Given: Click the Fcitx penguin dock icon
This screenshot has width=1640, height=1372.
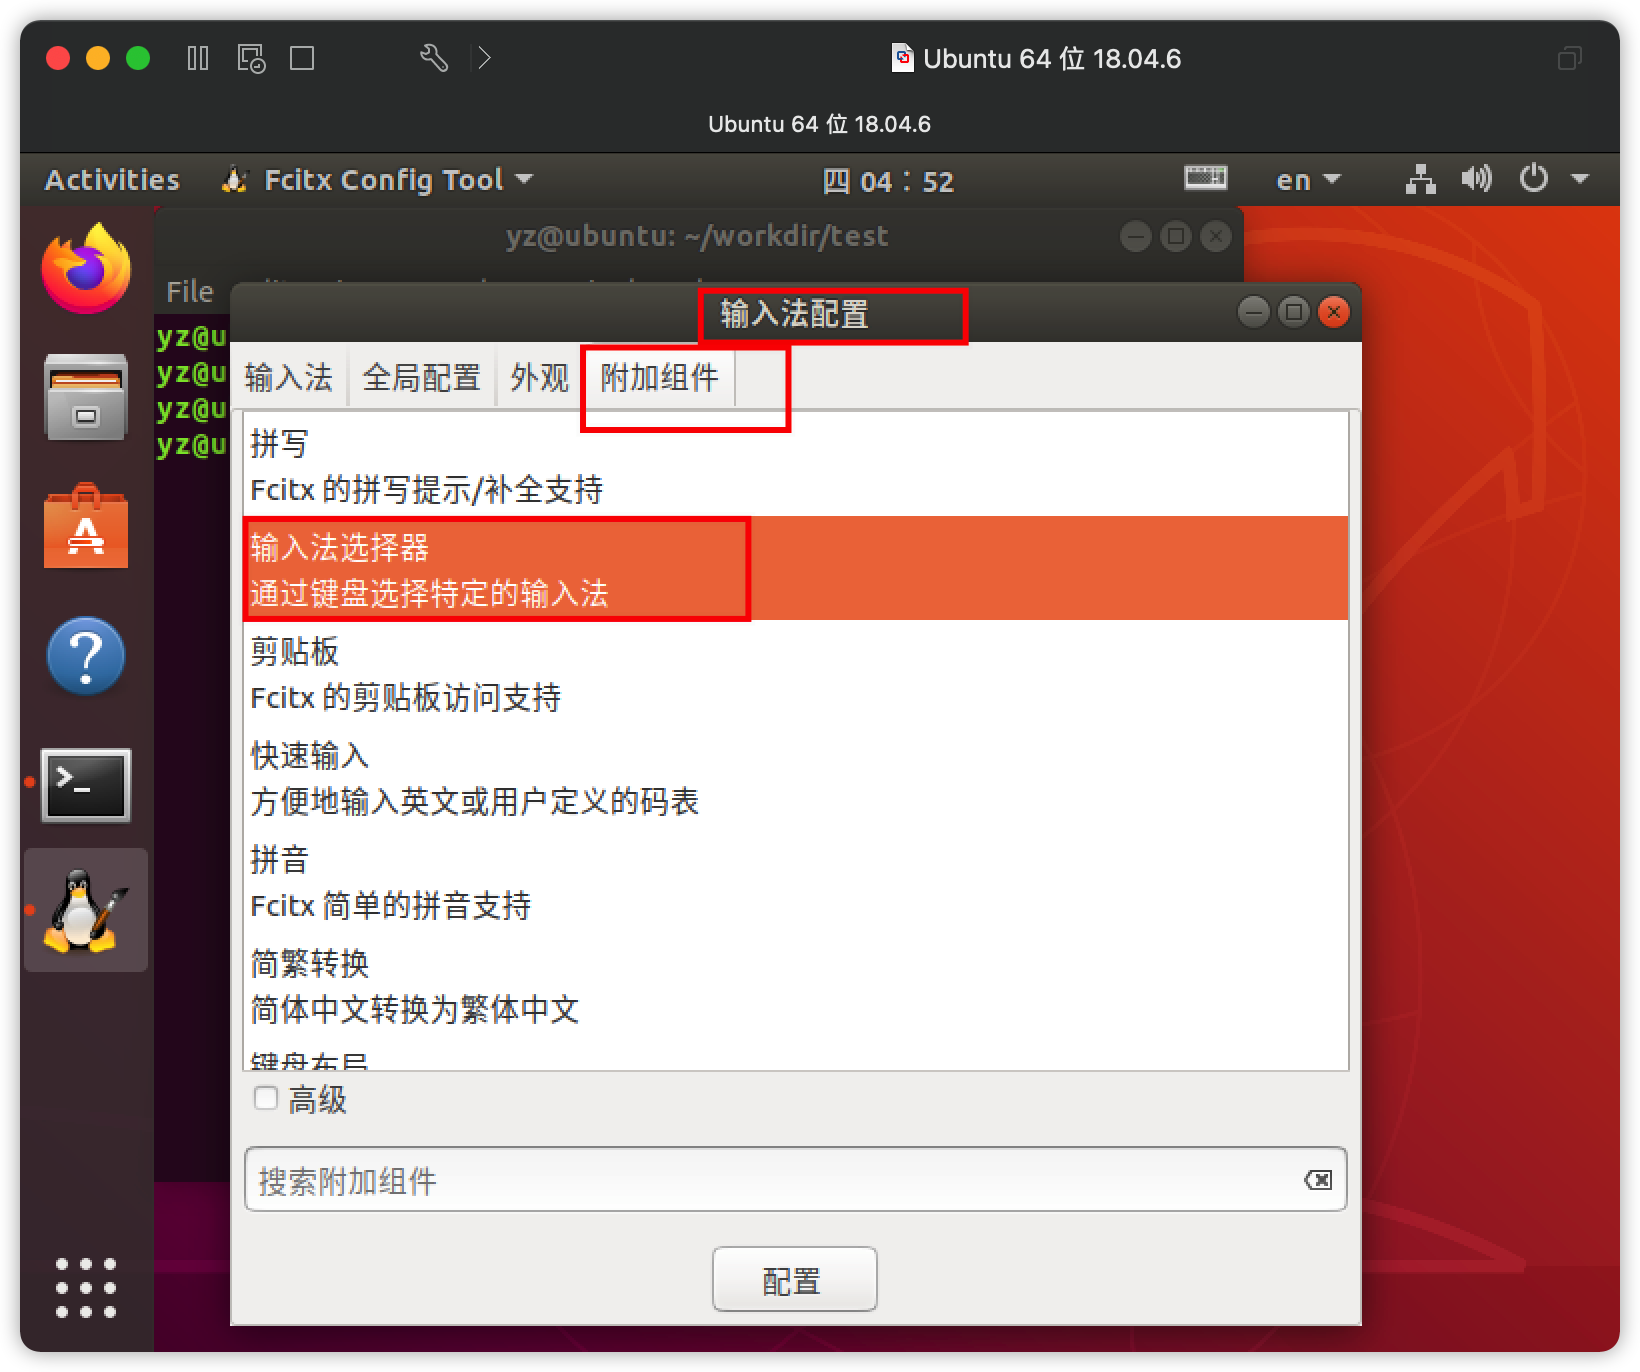Looking at the screenshot, I should [86, 910].
